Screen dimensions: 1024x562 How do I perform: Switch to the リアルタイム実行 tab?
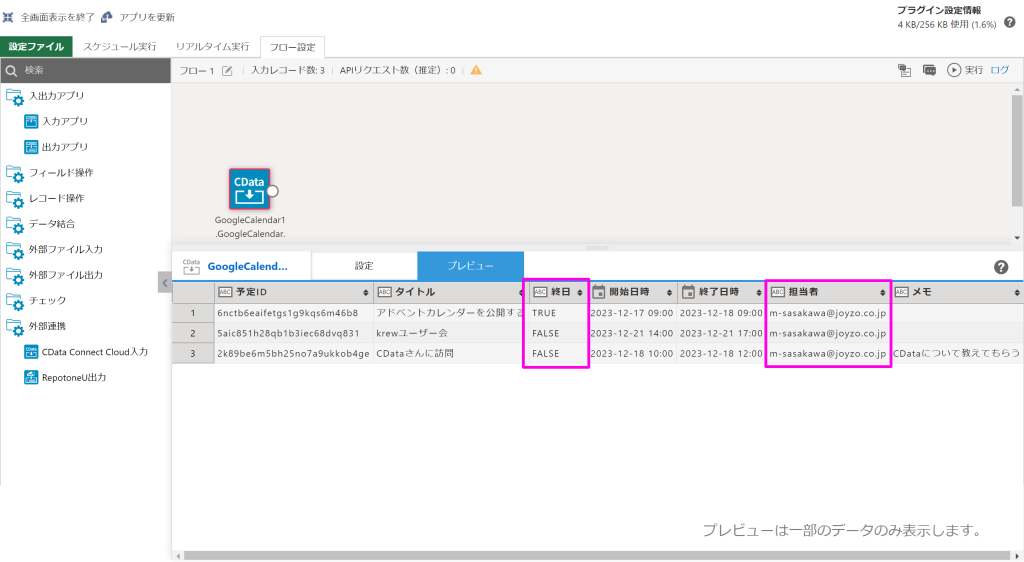click(x=212, y=46)
